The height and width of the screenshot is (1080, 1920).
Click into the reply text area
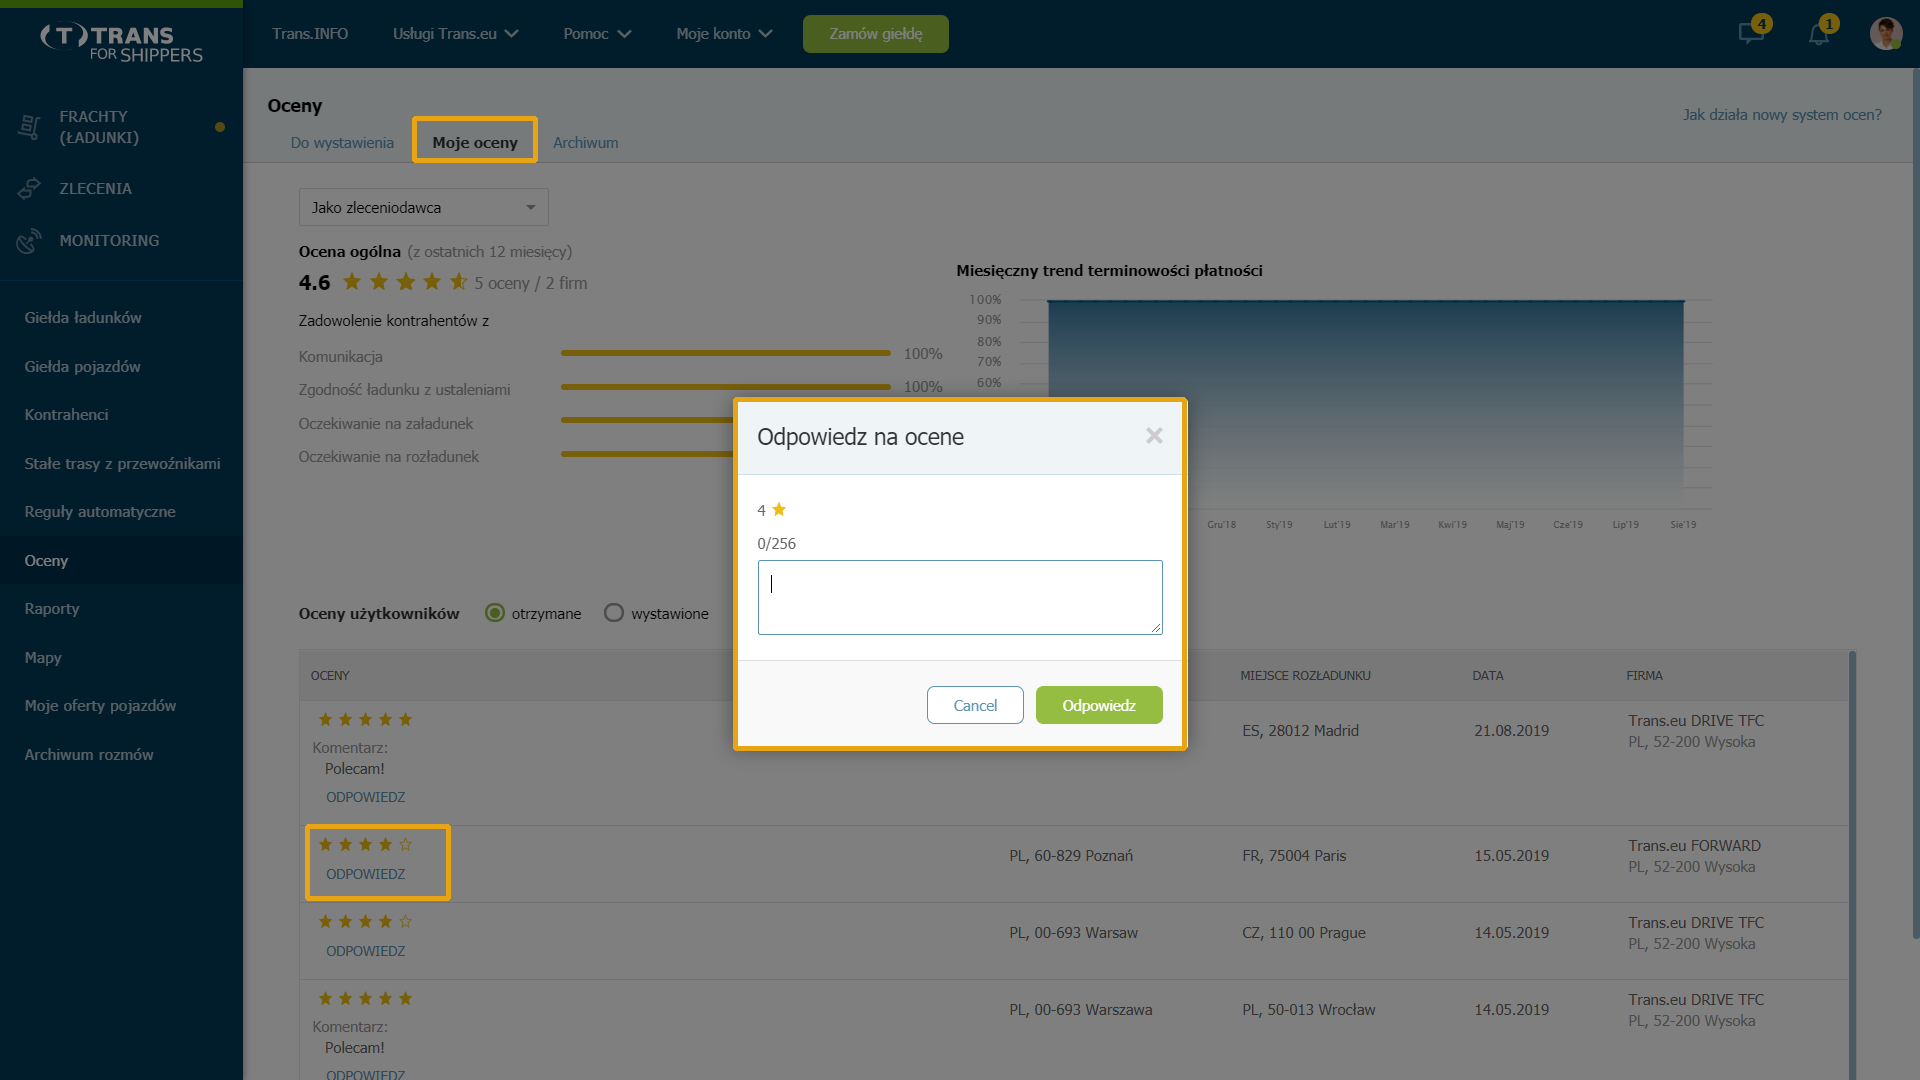point(960,597)
